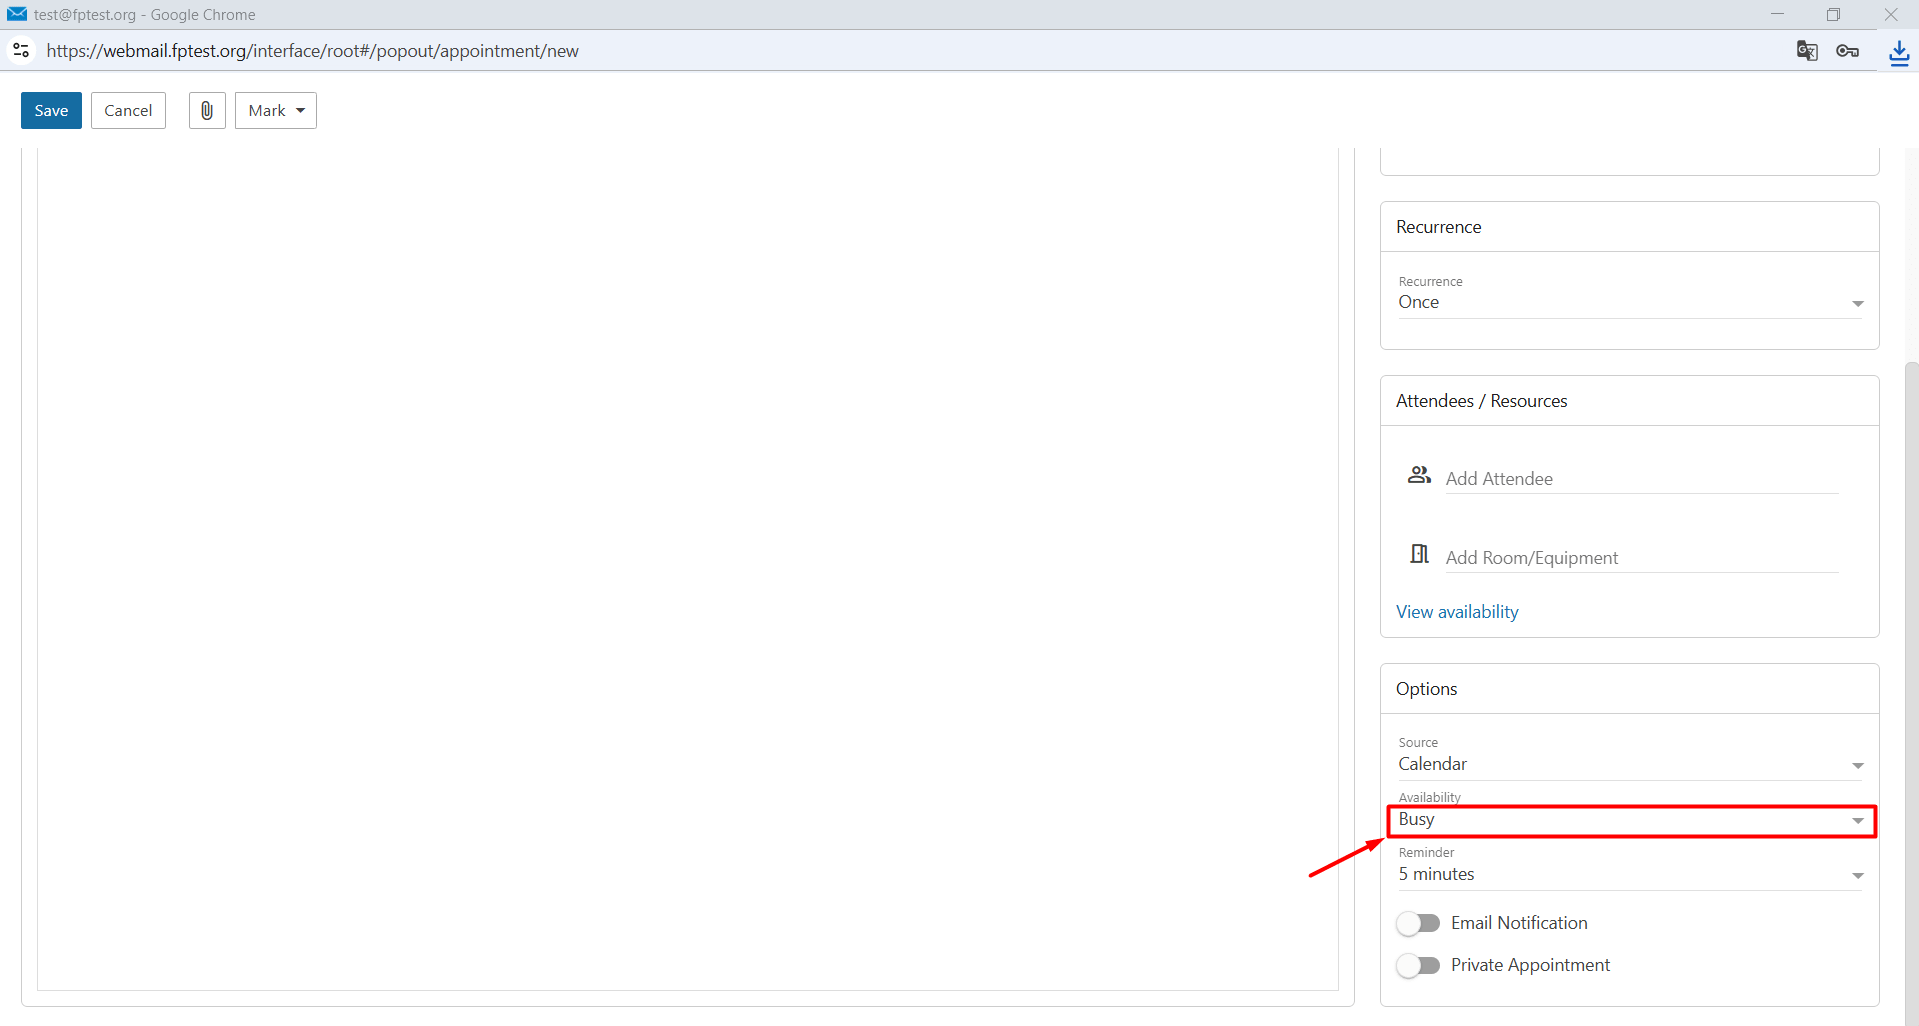This screenshot has height=1026, width=1919.
Task: Save the appointment
Action: (x=51, y=111)
